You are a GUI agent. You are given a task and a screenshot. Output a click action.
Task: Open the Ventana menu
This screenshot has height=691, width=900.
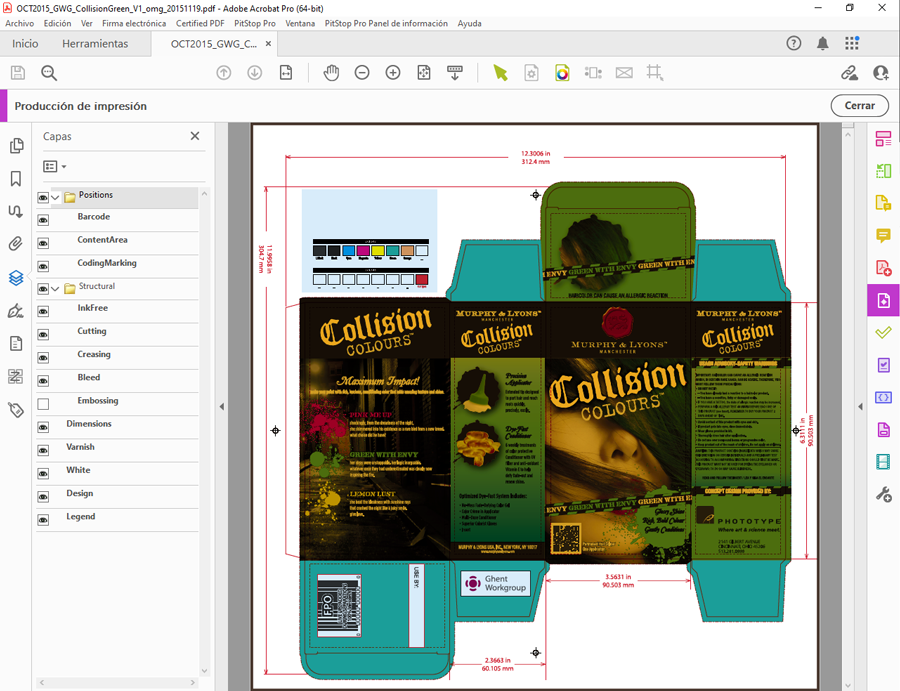click(x=300, y=24)
